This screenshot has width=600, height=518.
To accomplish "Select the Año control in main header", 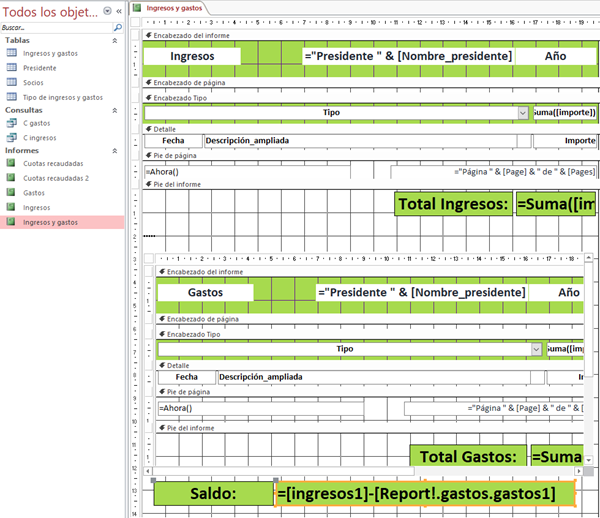I will [556, 56].
